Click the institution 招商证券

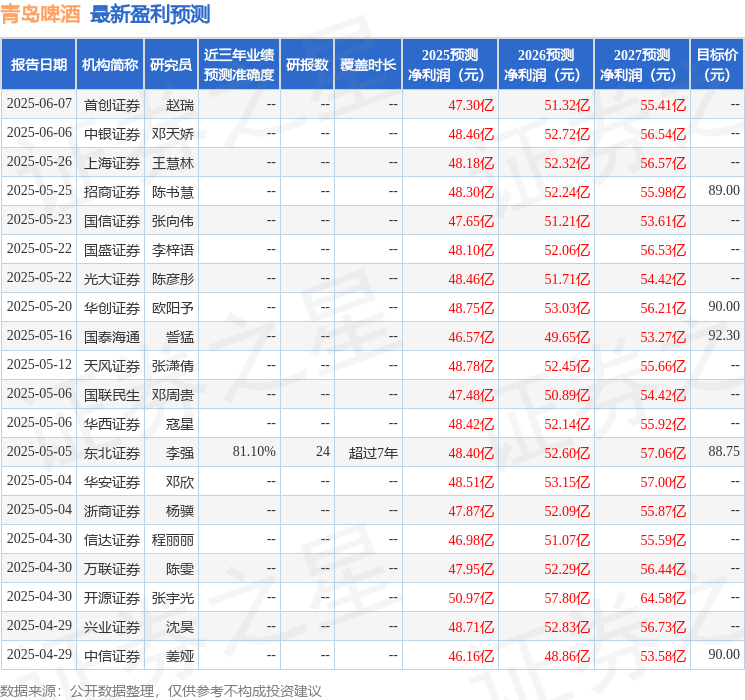(x=112, y=192)
